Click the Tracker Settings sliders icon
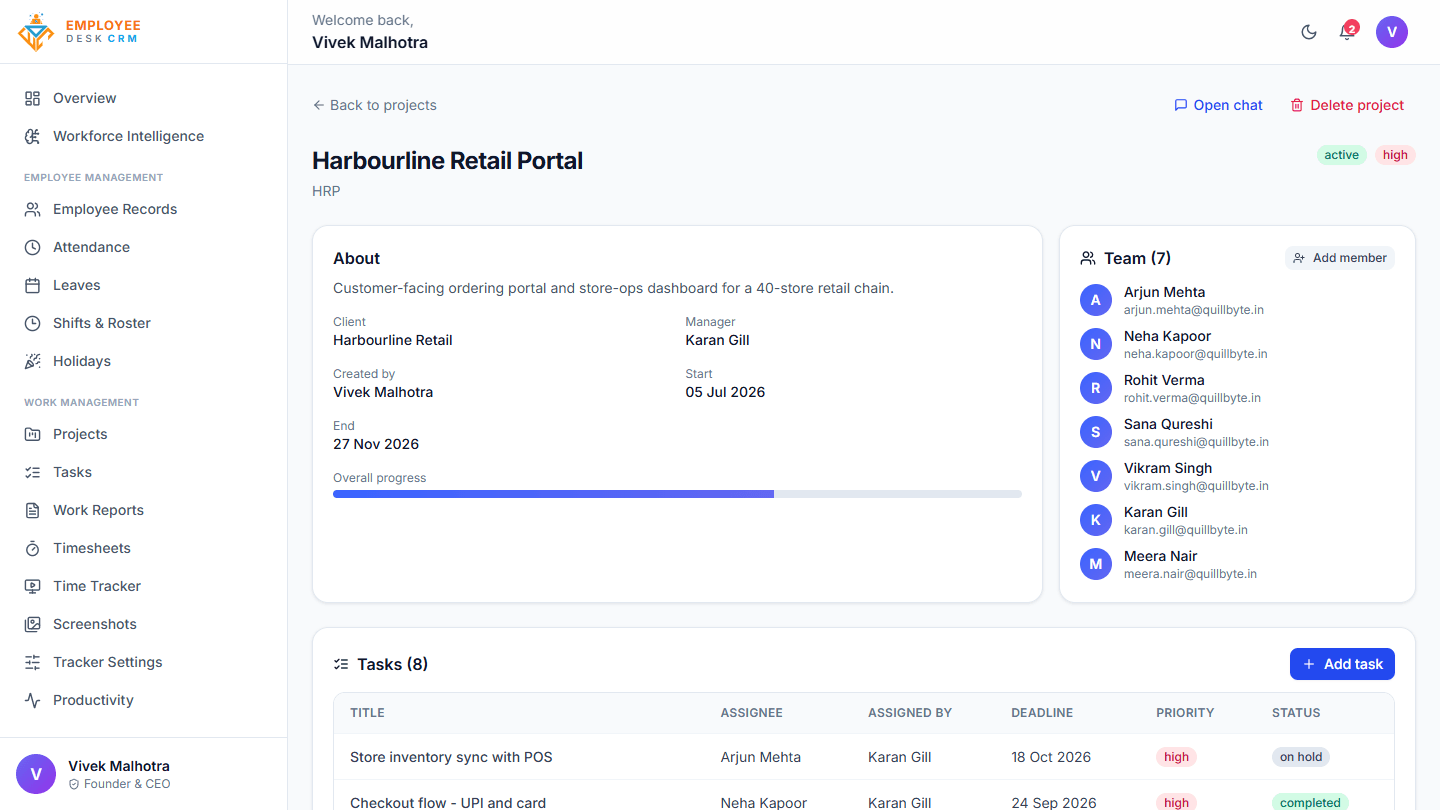Viewport: 1440px width, 810px height. 33,662
